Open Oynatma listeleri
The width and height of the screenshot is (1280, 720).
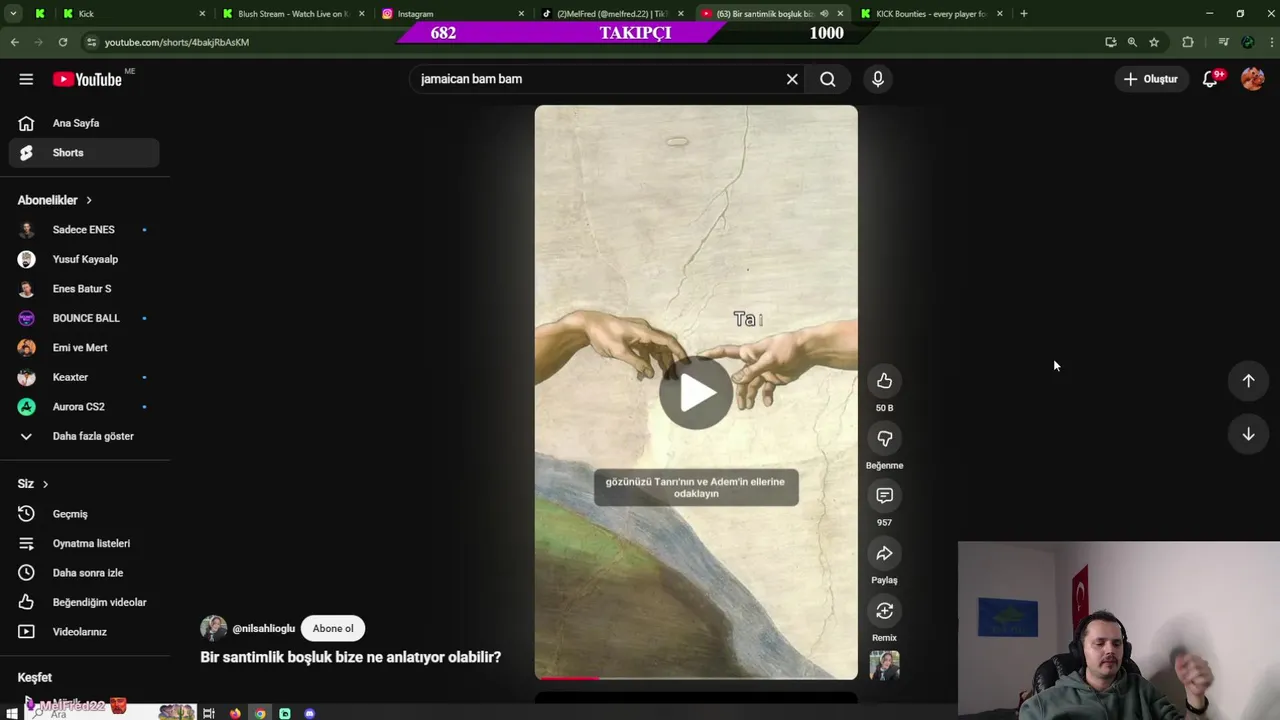click(84, 543)
